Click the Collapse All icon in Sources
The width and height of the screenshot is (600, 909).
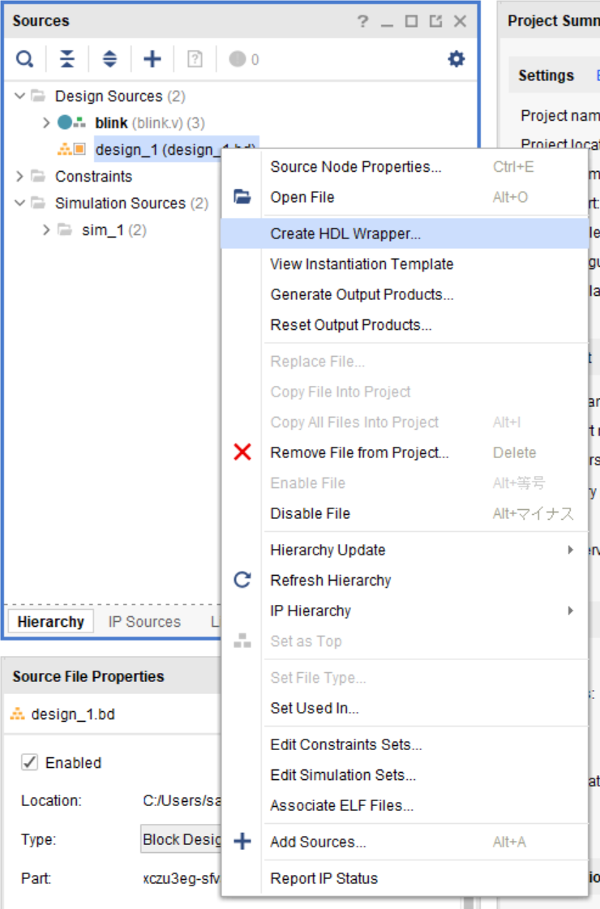point(67,60)
